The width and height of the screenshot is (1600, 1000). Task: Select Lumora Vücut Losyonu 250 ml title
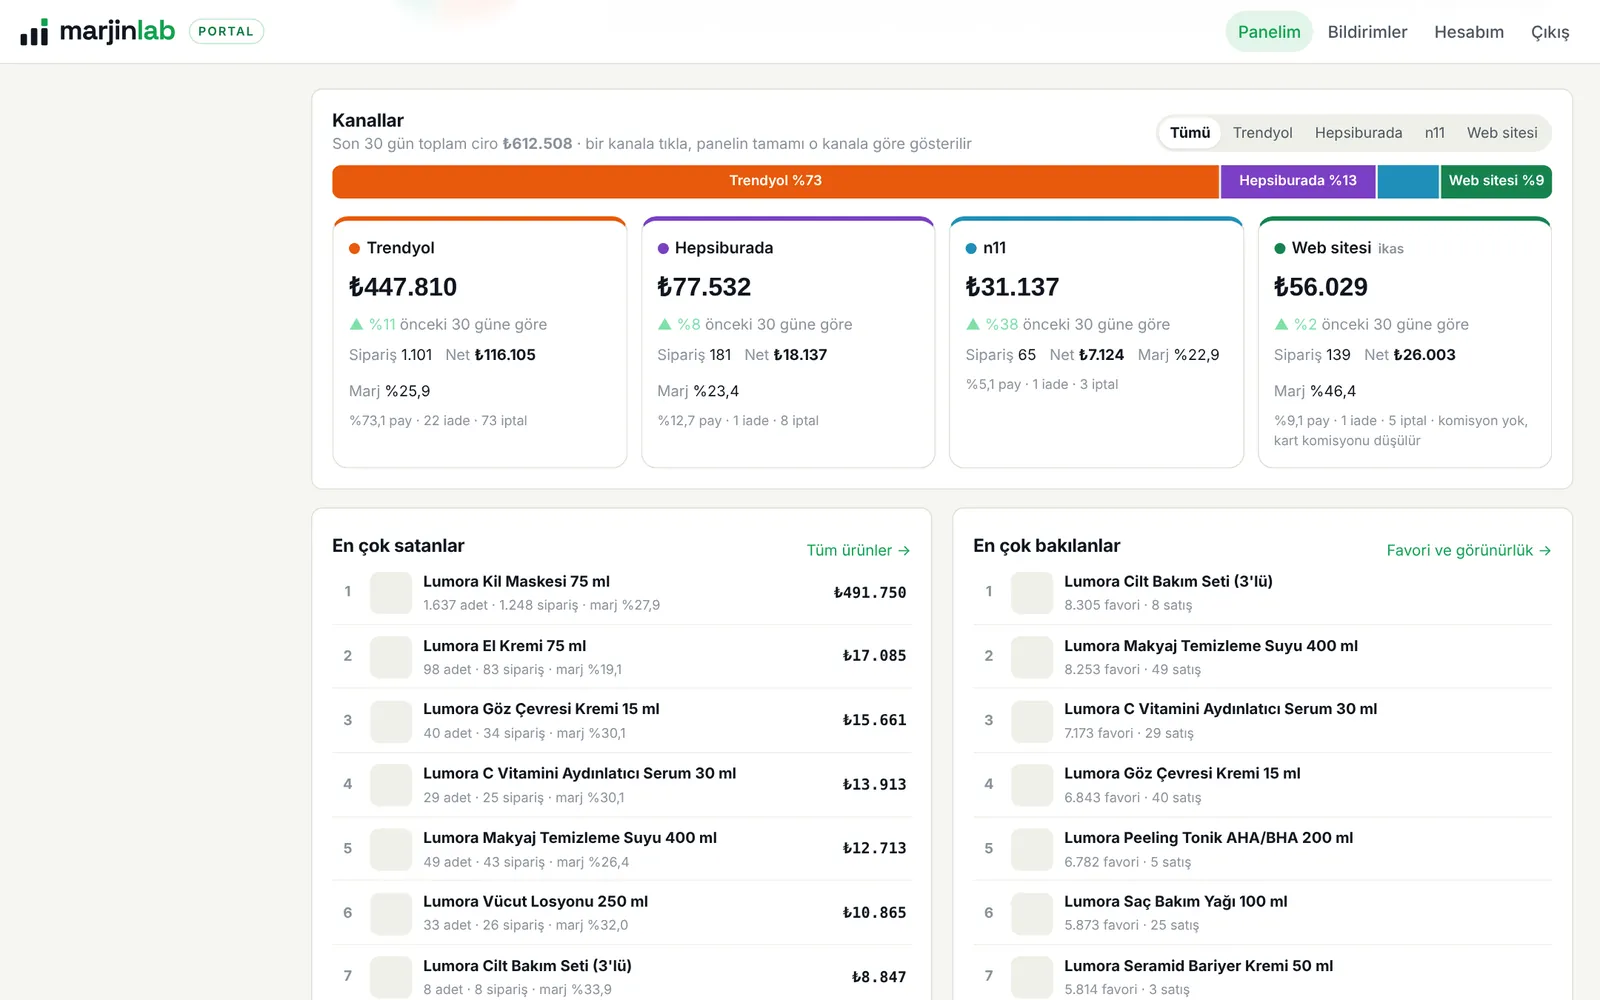pyautogui.click(x=535, y=902)
